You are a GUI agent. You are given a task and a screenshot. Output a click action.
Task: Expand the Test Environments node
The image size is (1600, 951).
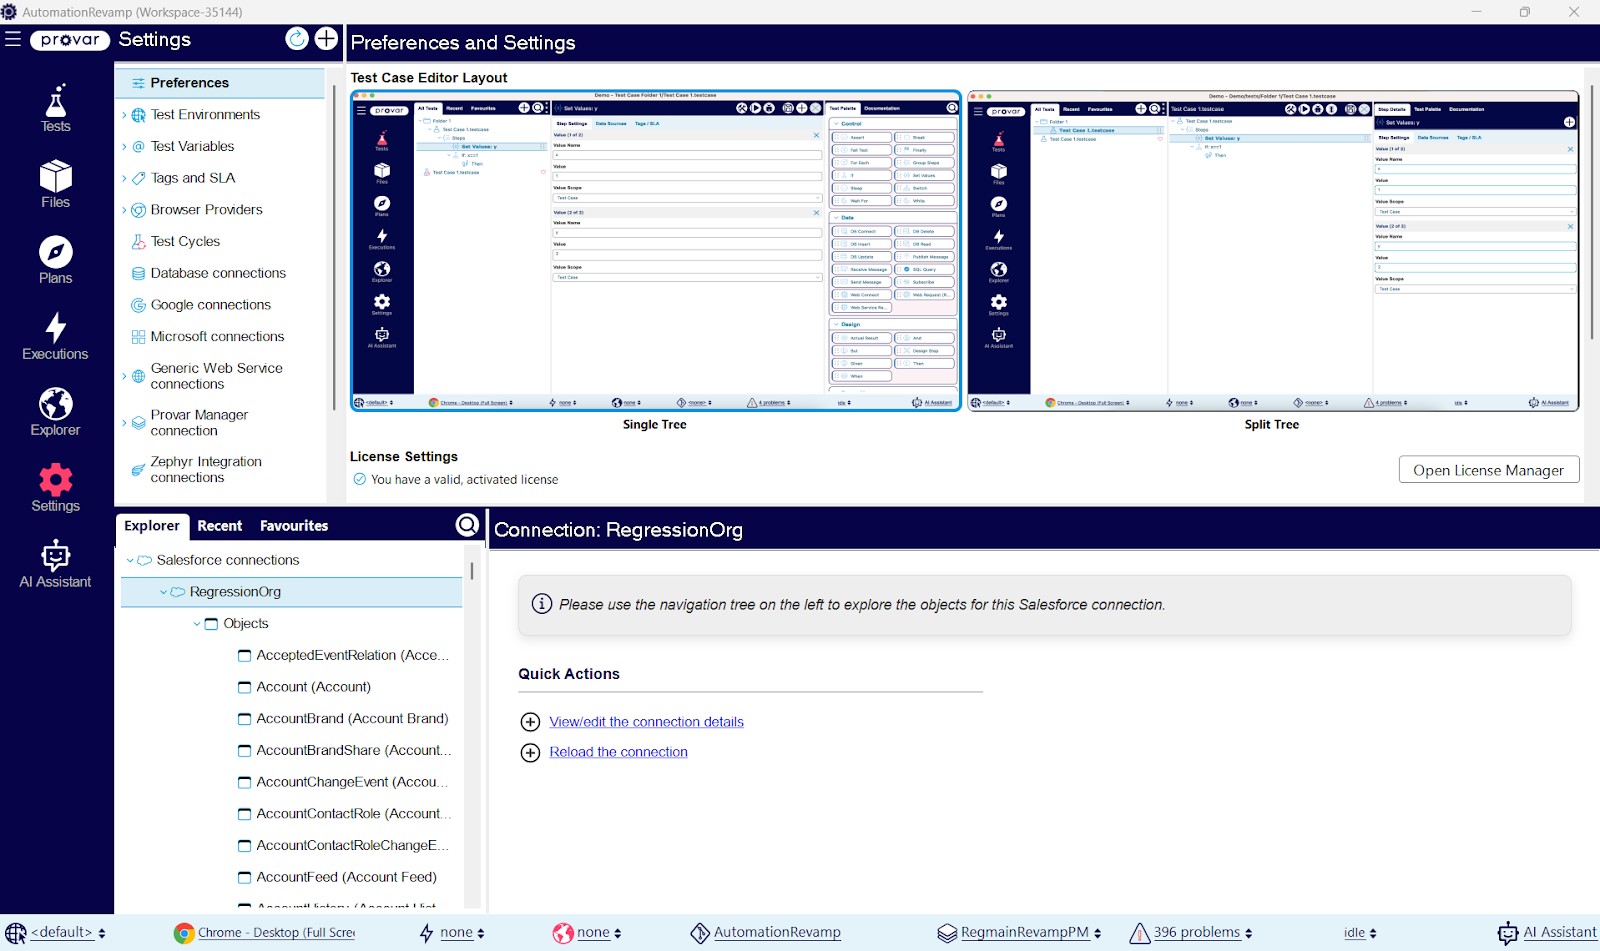(x=124, y=115)
